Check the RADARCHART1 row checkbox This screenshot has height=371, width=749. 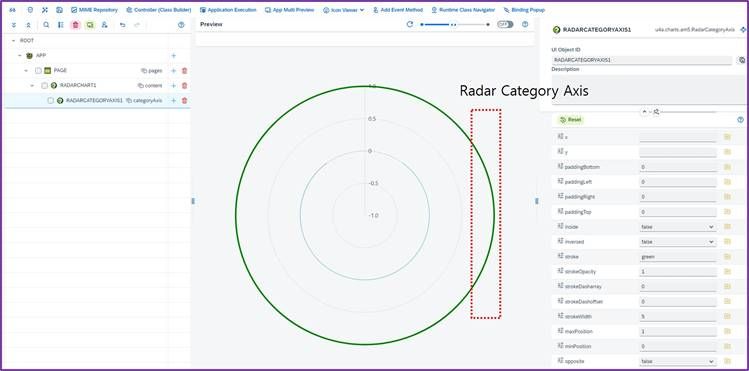click(x=44, y=86)
